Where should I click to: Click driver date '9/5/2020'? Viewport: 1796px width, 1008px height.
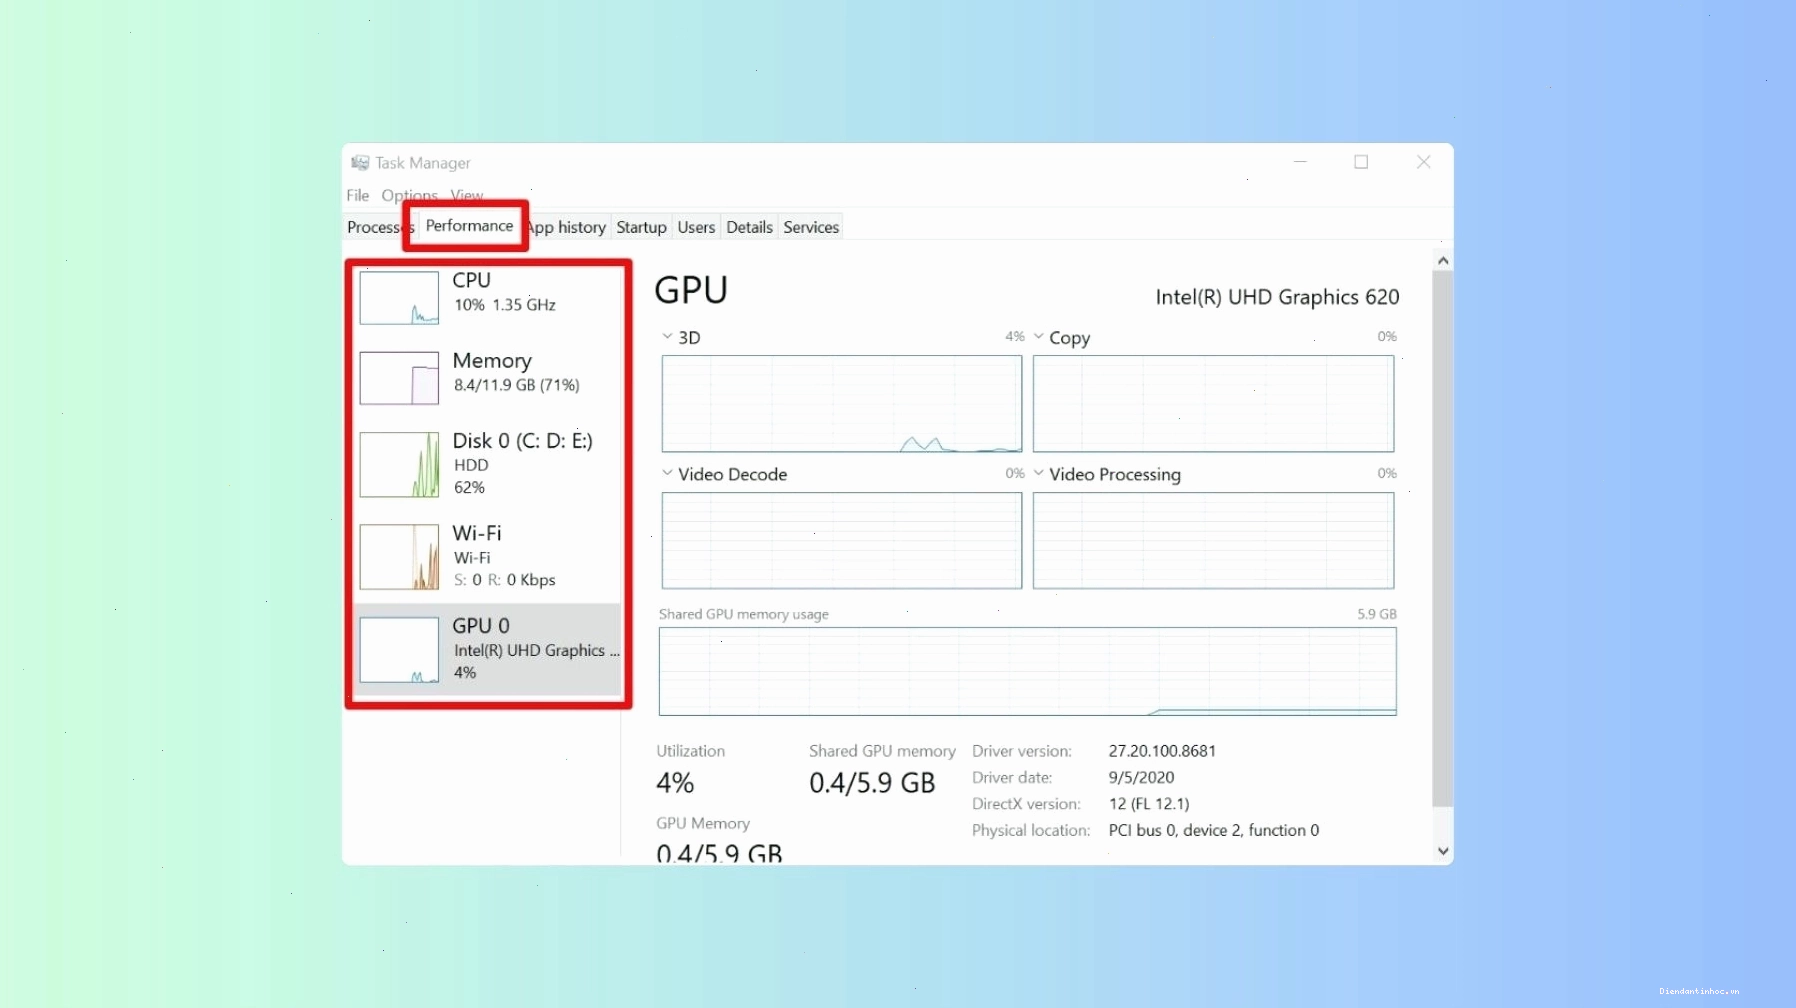coord(1141,777)
